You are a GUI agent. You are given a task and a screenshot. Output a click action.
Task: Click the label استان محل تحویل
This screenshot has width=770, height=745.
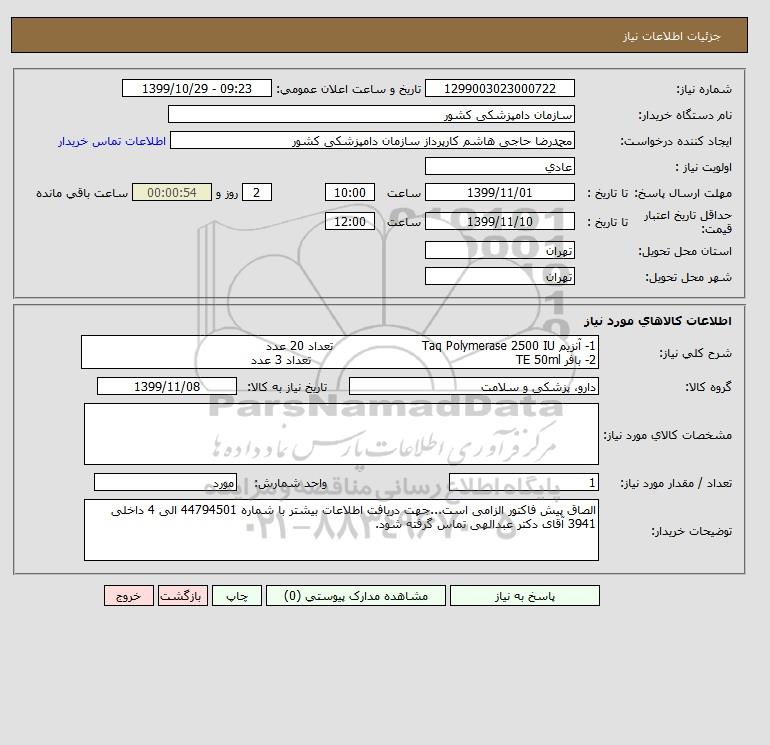pos(685,251)
